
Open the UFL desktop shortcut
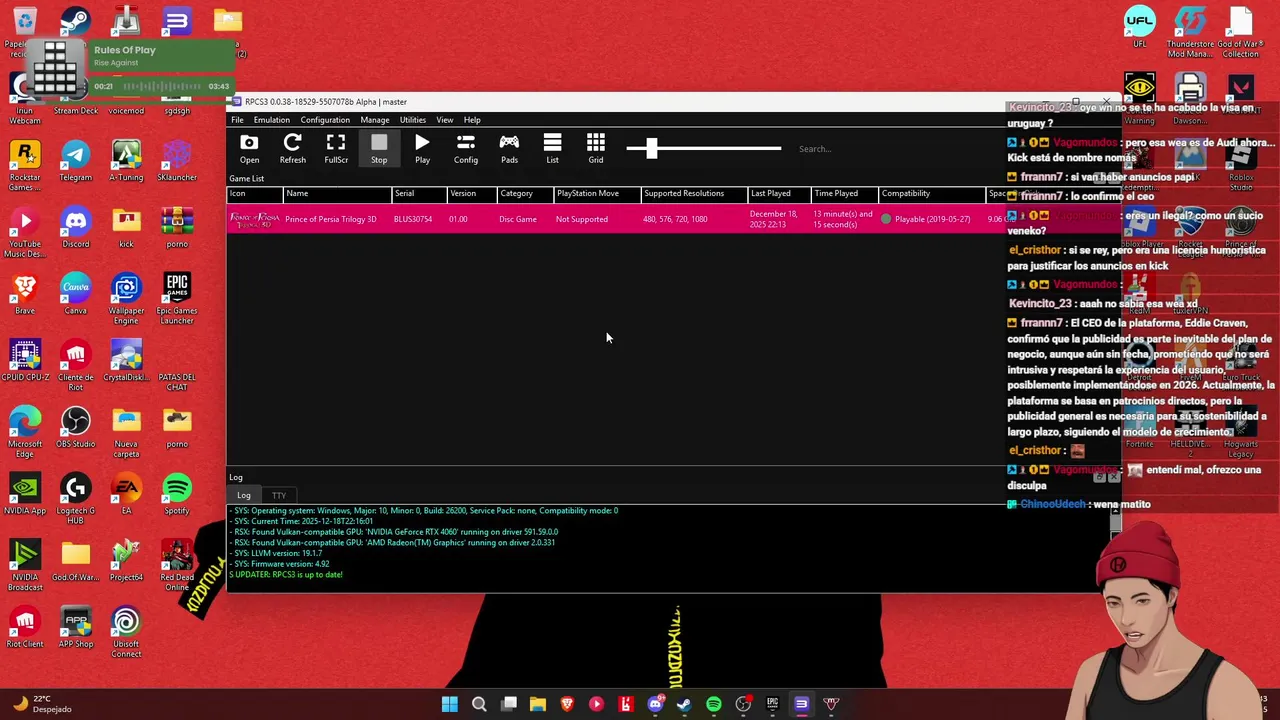[1139, 28]
